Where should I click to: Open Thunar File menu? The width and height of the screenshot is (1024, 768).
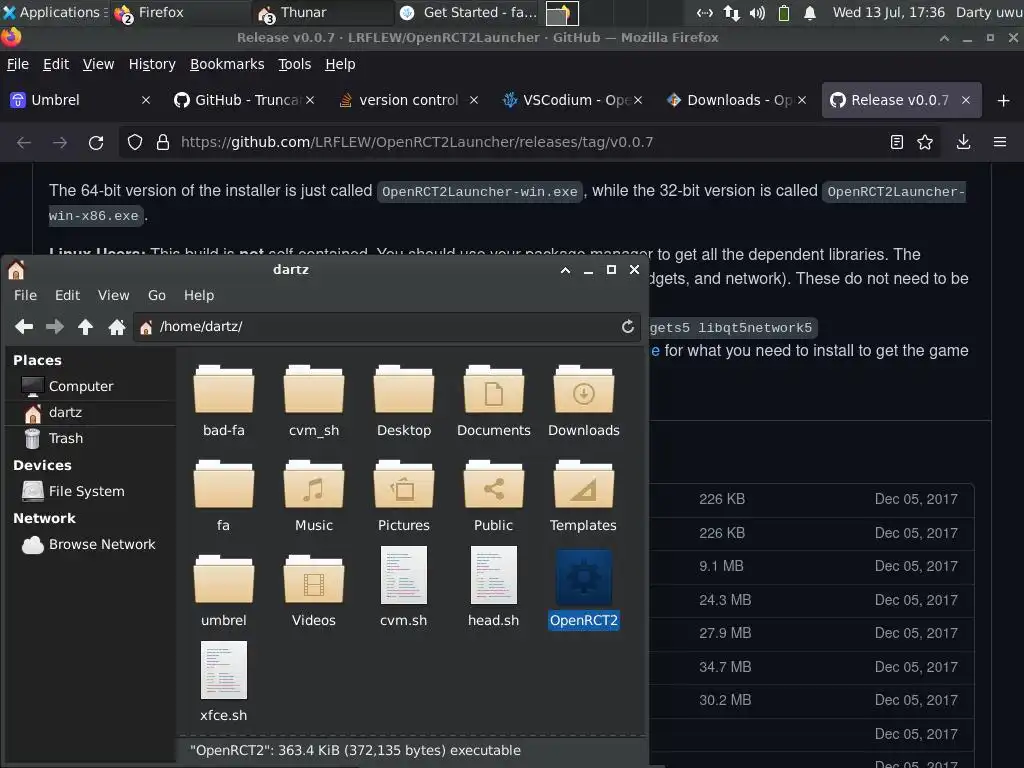[25, 295]
